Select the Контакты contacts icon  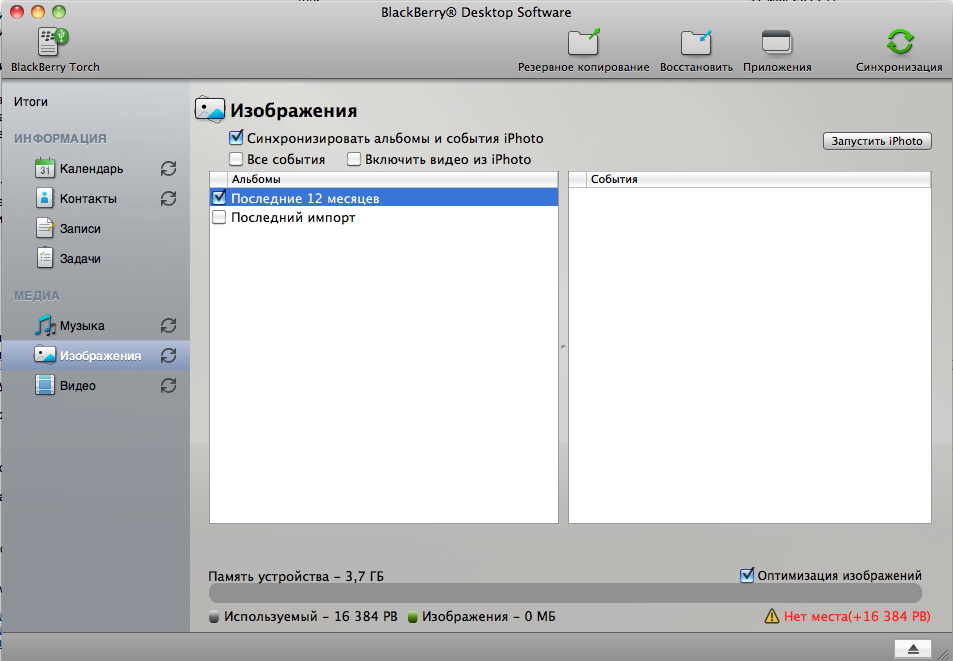[45, 198]
